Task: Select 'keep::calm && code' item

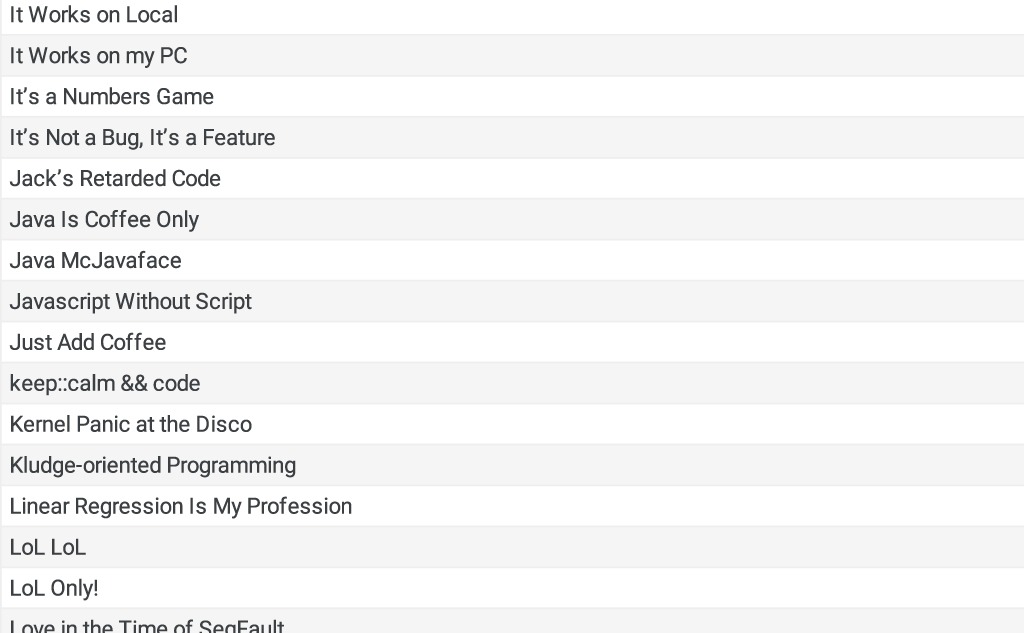Action: (513, 383)
